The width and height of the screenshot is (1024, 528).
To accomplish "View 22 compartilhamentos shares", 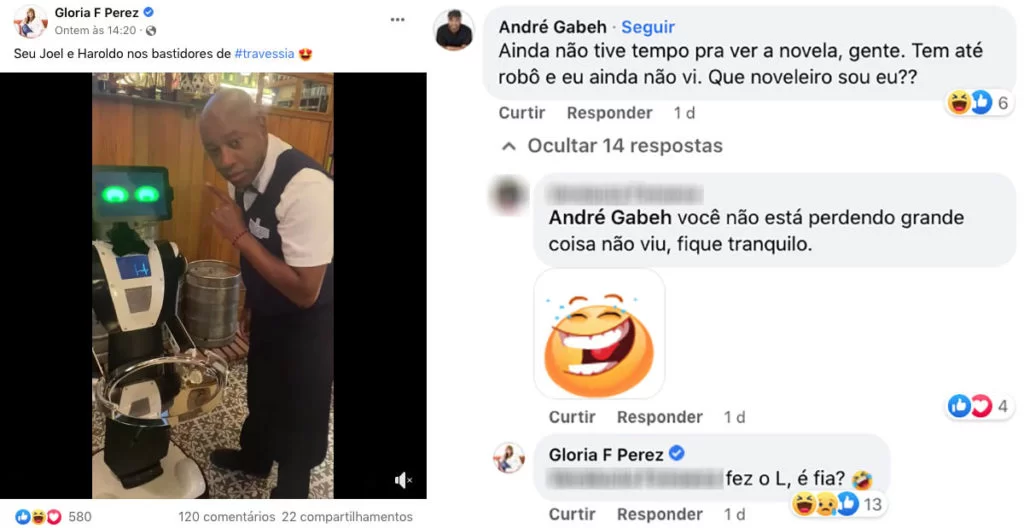I will pyautogui.click(x=347, y=517).
